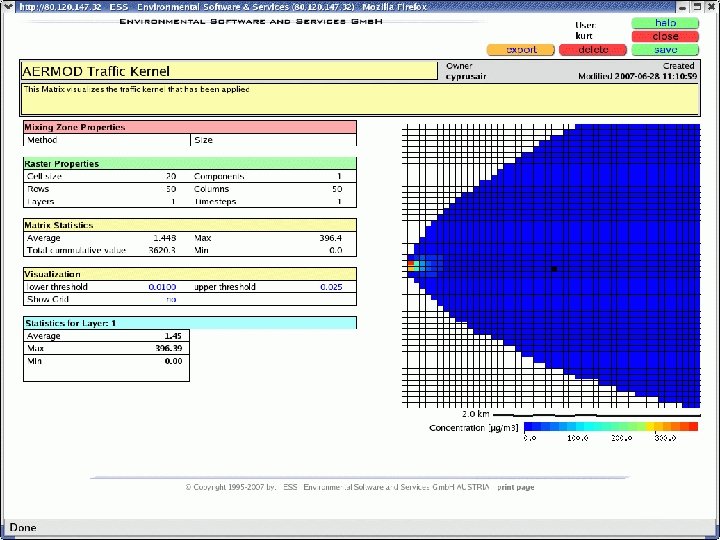This screenshot has height=540, width=720.
Task: Click the Rows label
Action: 38,189
